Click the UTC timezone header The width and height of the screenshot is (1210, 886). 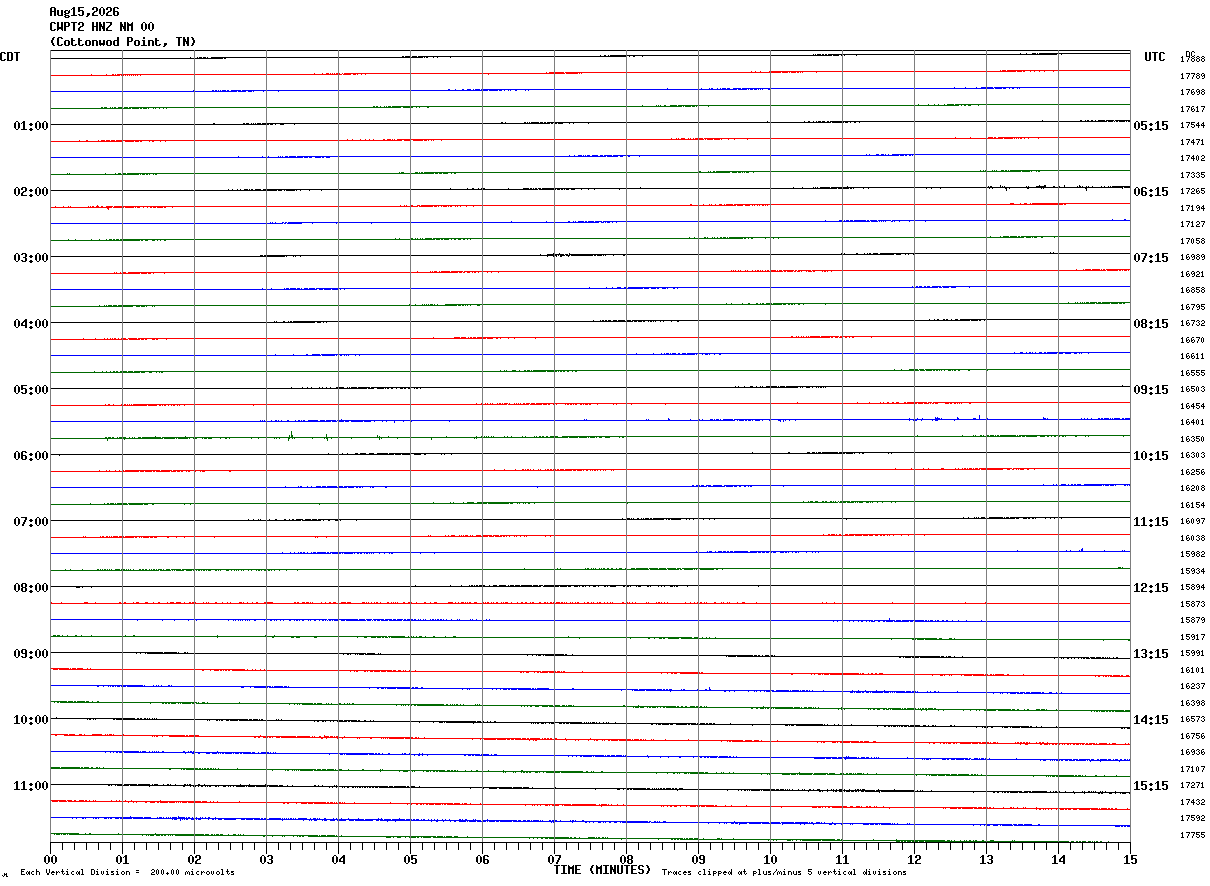click(1155, 57)
